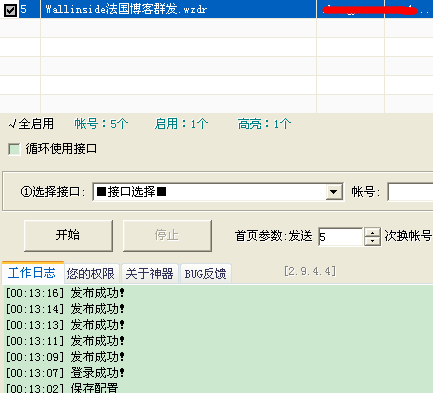
Task: Click the 帐号：5个 count label
Action: [101, 124]
